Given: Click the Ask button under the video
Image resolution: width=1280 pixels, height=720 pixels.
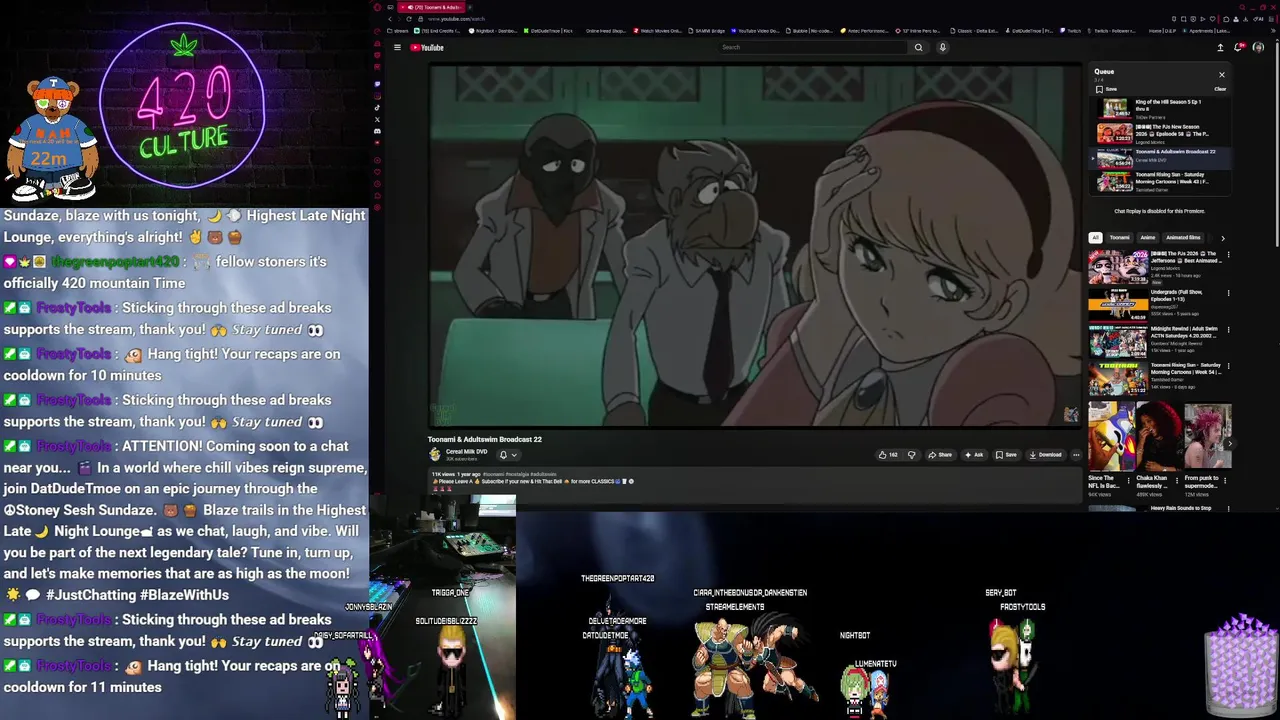Looking at the screenshot, I should point(974,455).
